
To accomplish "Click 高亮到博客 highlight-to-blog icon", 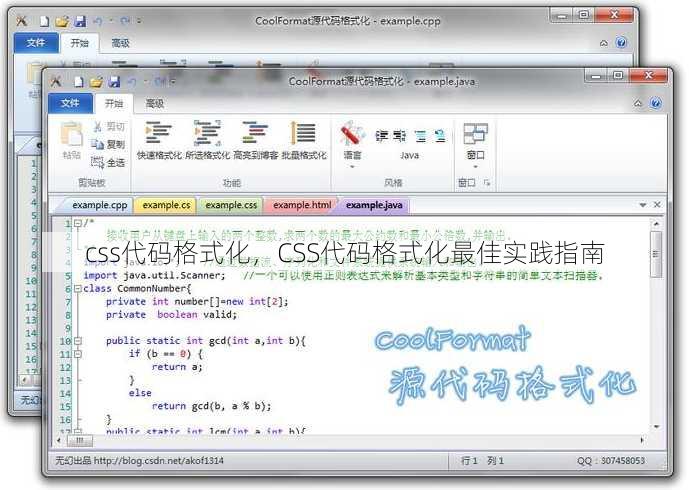I will pos(255,133).
